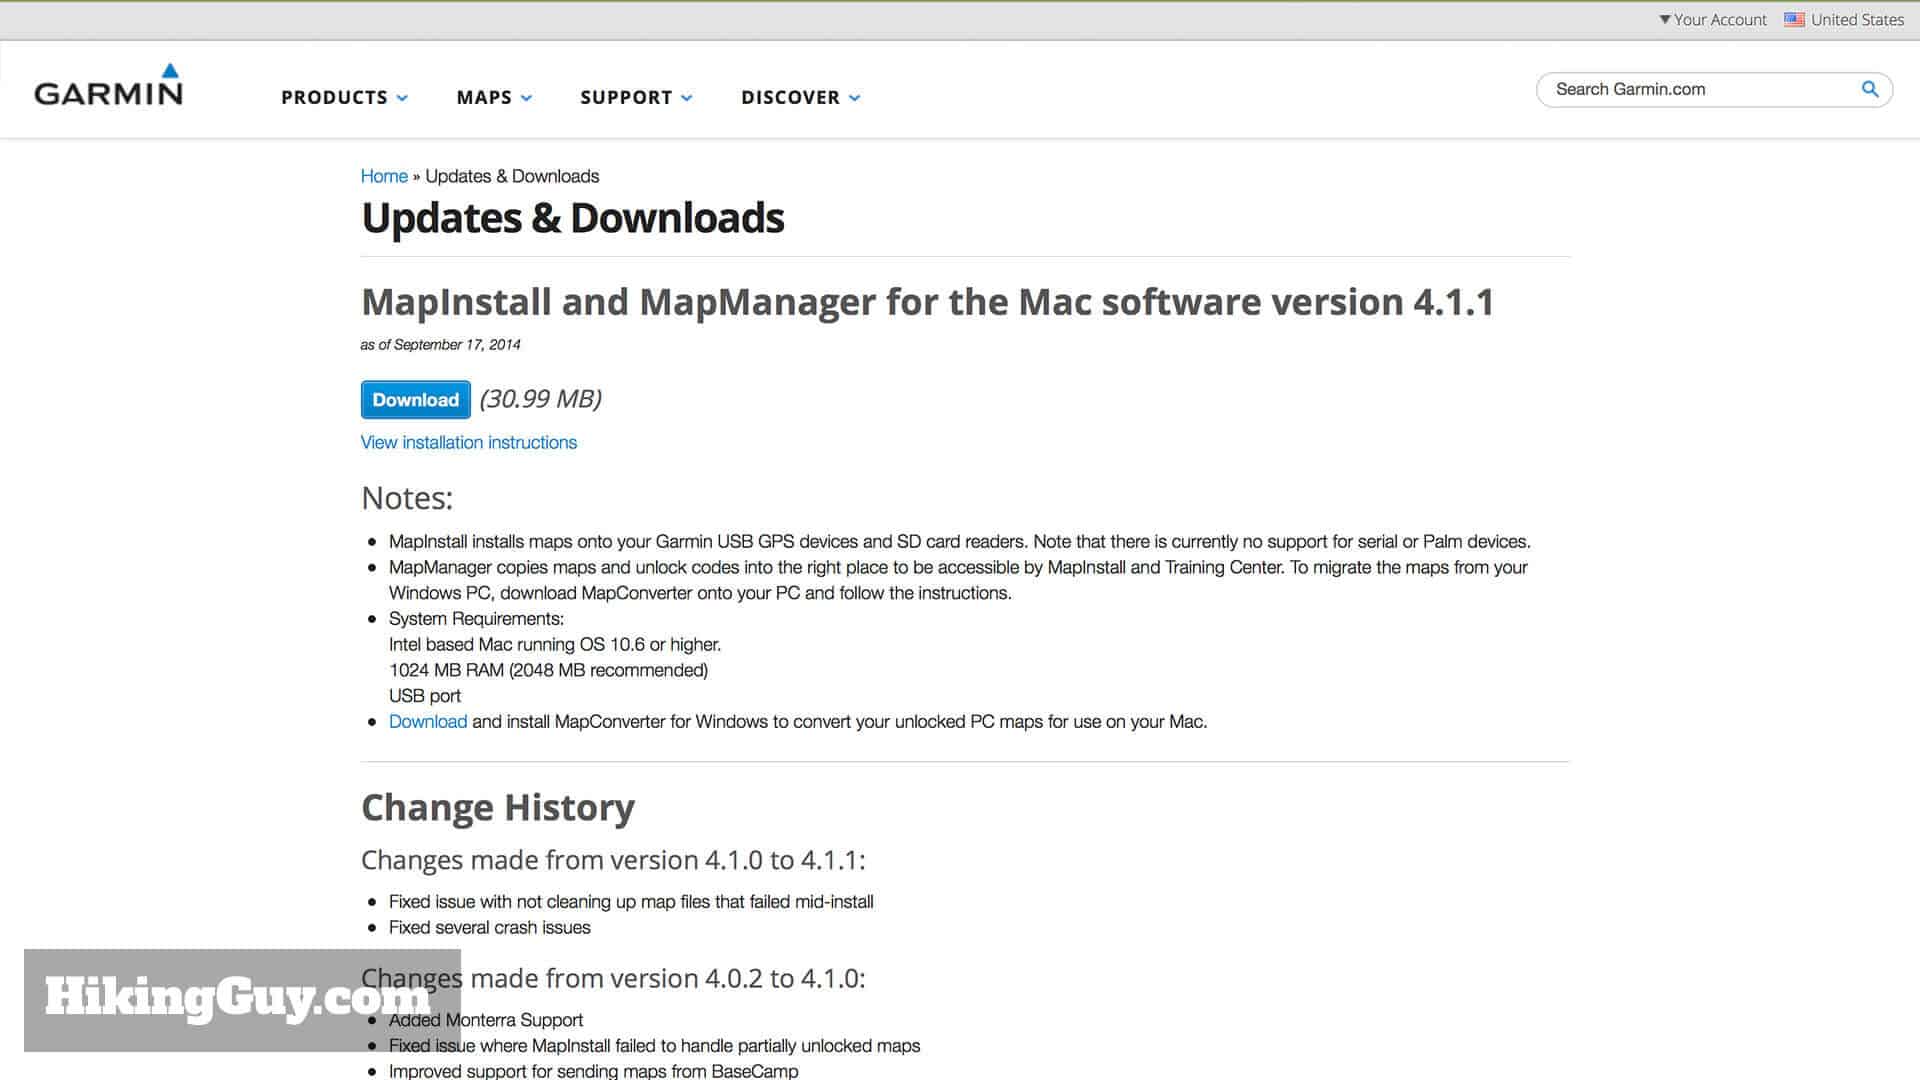
Task: Select the United States region link
Action: point(1857,19)
